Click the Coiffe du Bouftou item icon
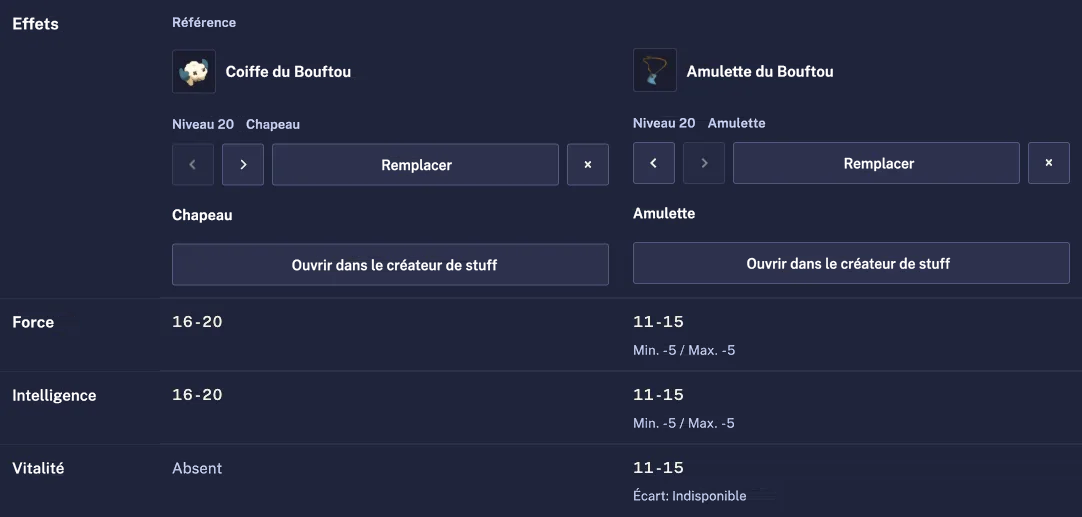 (x=194, y=71)
